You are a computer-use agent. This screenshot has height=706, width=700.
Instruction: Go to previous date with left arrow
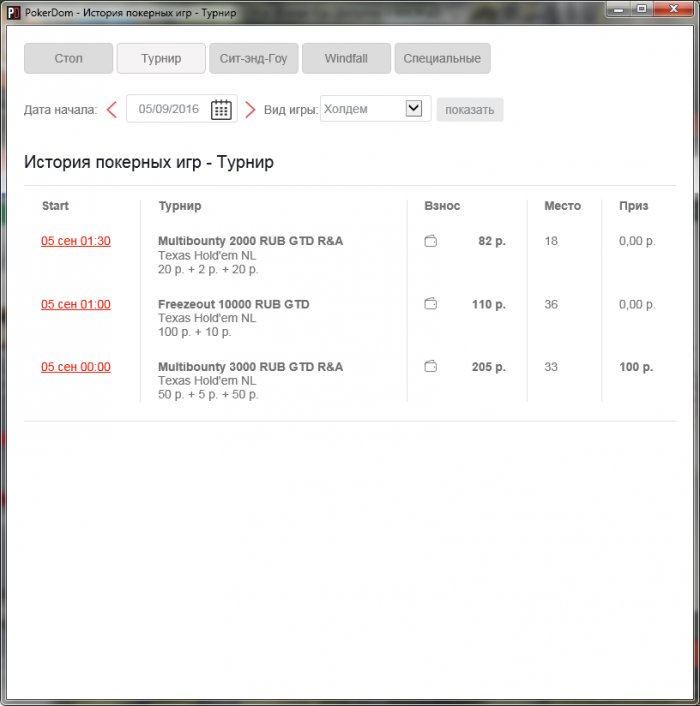click(112, 109)
